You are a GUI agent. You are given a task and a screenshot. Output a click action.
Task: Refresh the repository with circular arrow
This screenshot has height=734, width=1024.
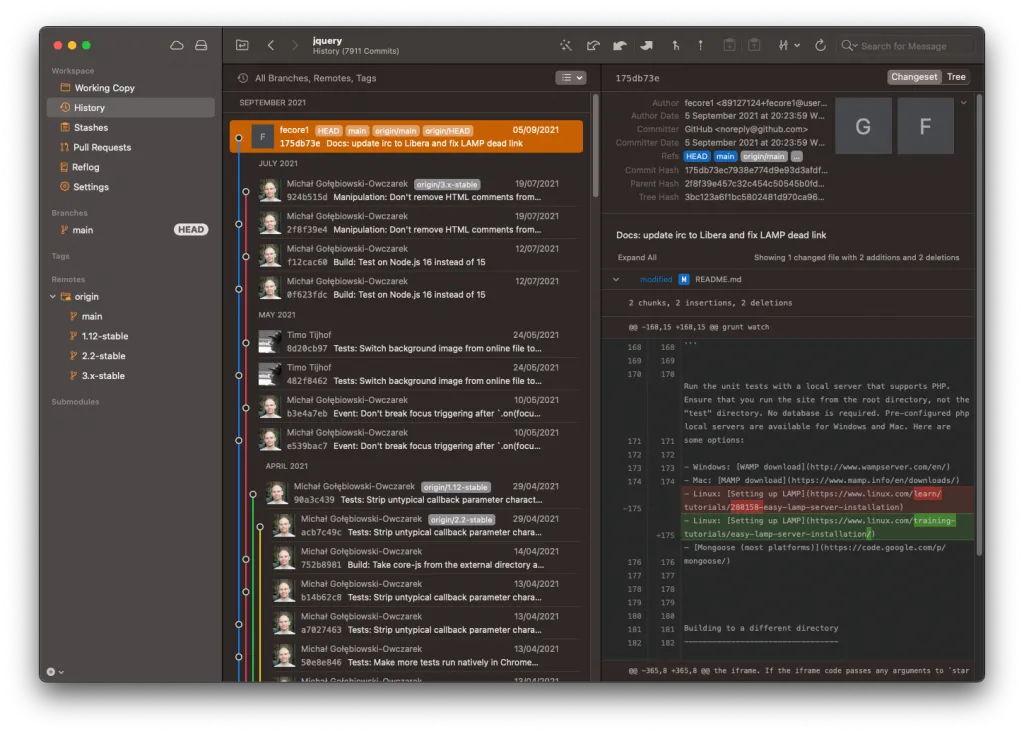[820, 45]
